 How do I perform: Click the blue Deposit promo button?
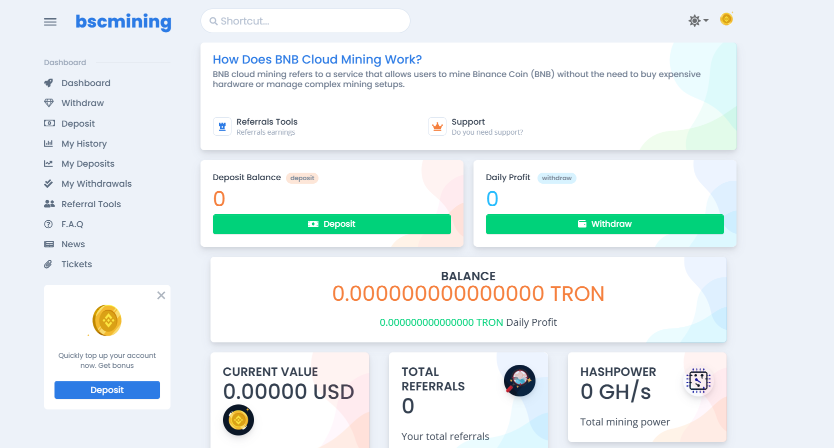[x=107, y=390]
